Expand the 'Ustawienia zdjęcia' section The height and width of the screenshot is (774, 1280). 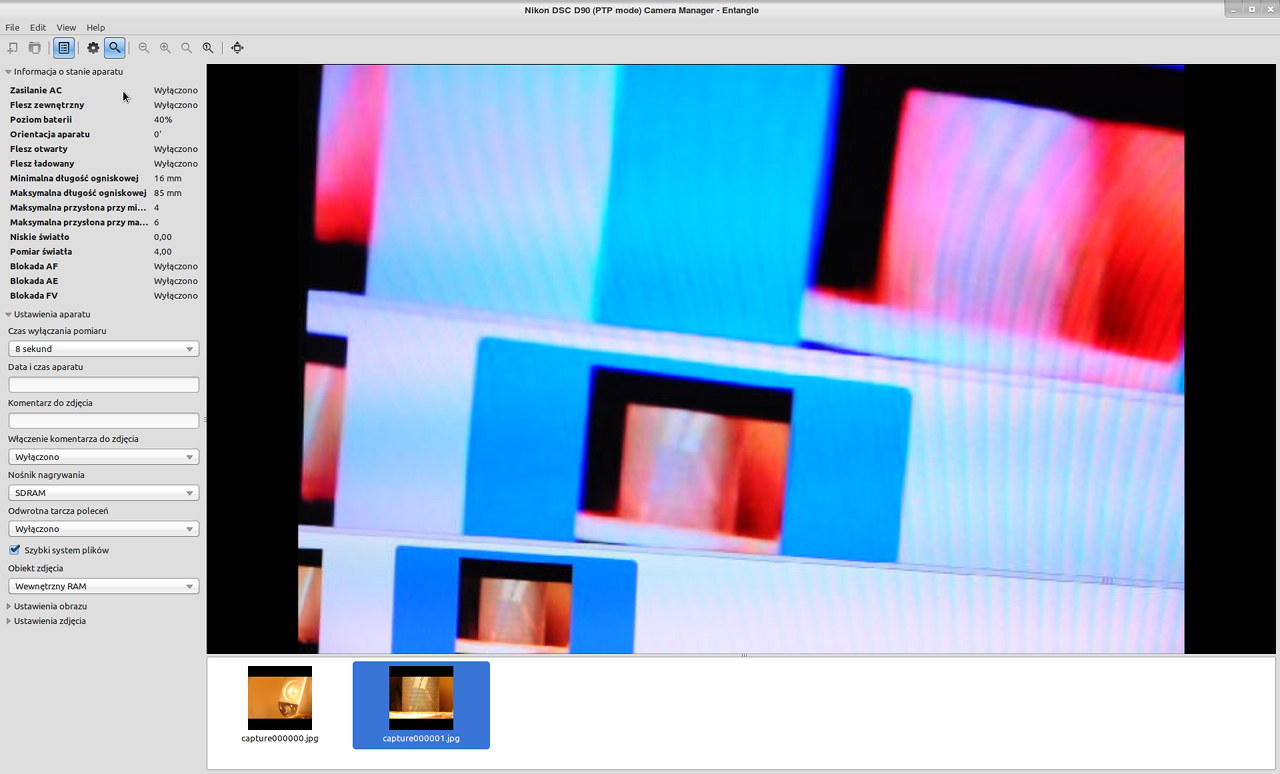[46, 621]
